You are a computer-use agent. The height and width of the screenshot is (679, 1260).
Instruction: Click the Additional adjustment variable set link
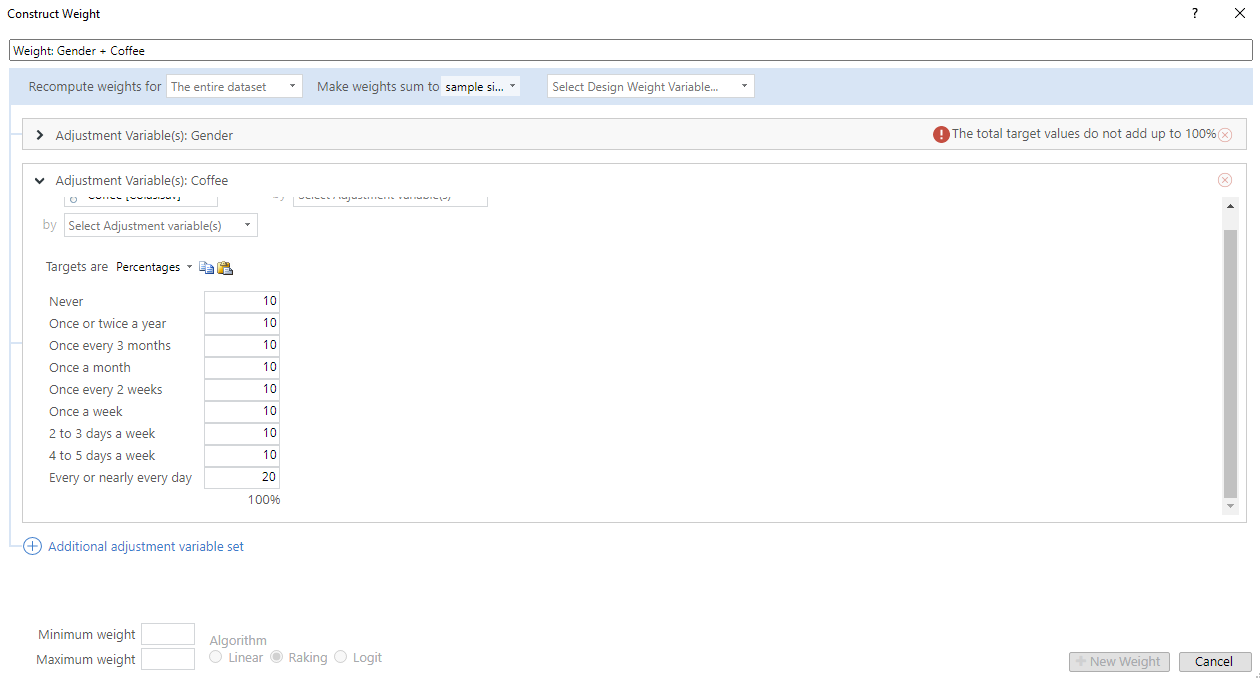[146, 547]
